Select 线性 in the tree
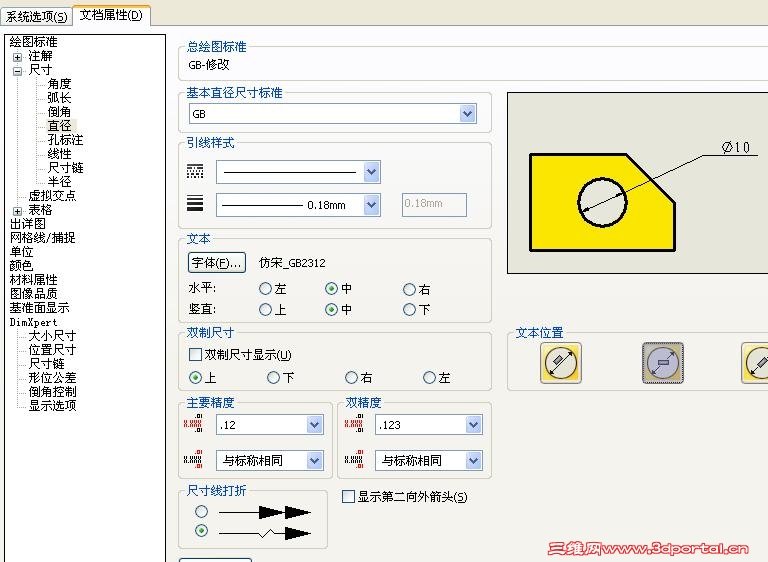This screenshot has width=768, height=562. [59, 154]
